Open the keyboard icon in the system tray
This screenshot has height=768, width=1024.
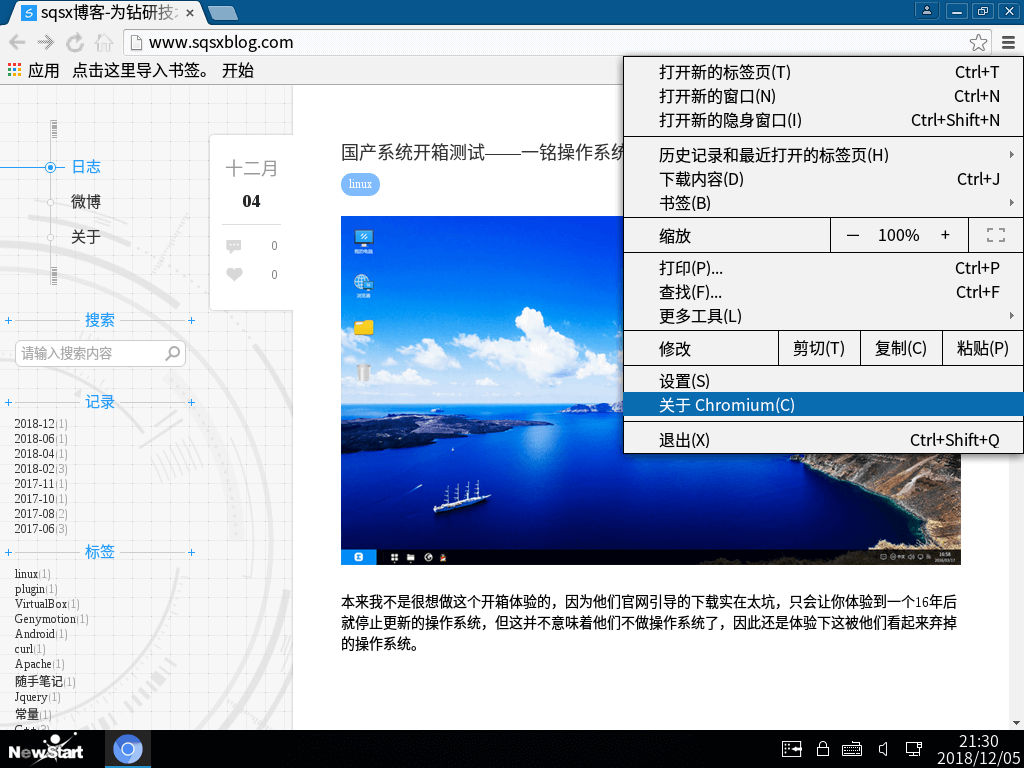(x=852, y=749)
